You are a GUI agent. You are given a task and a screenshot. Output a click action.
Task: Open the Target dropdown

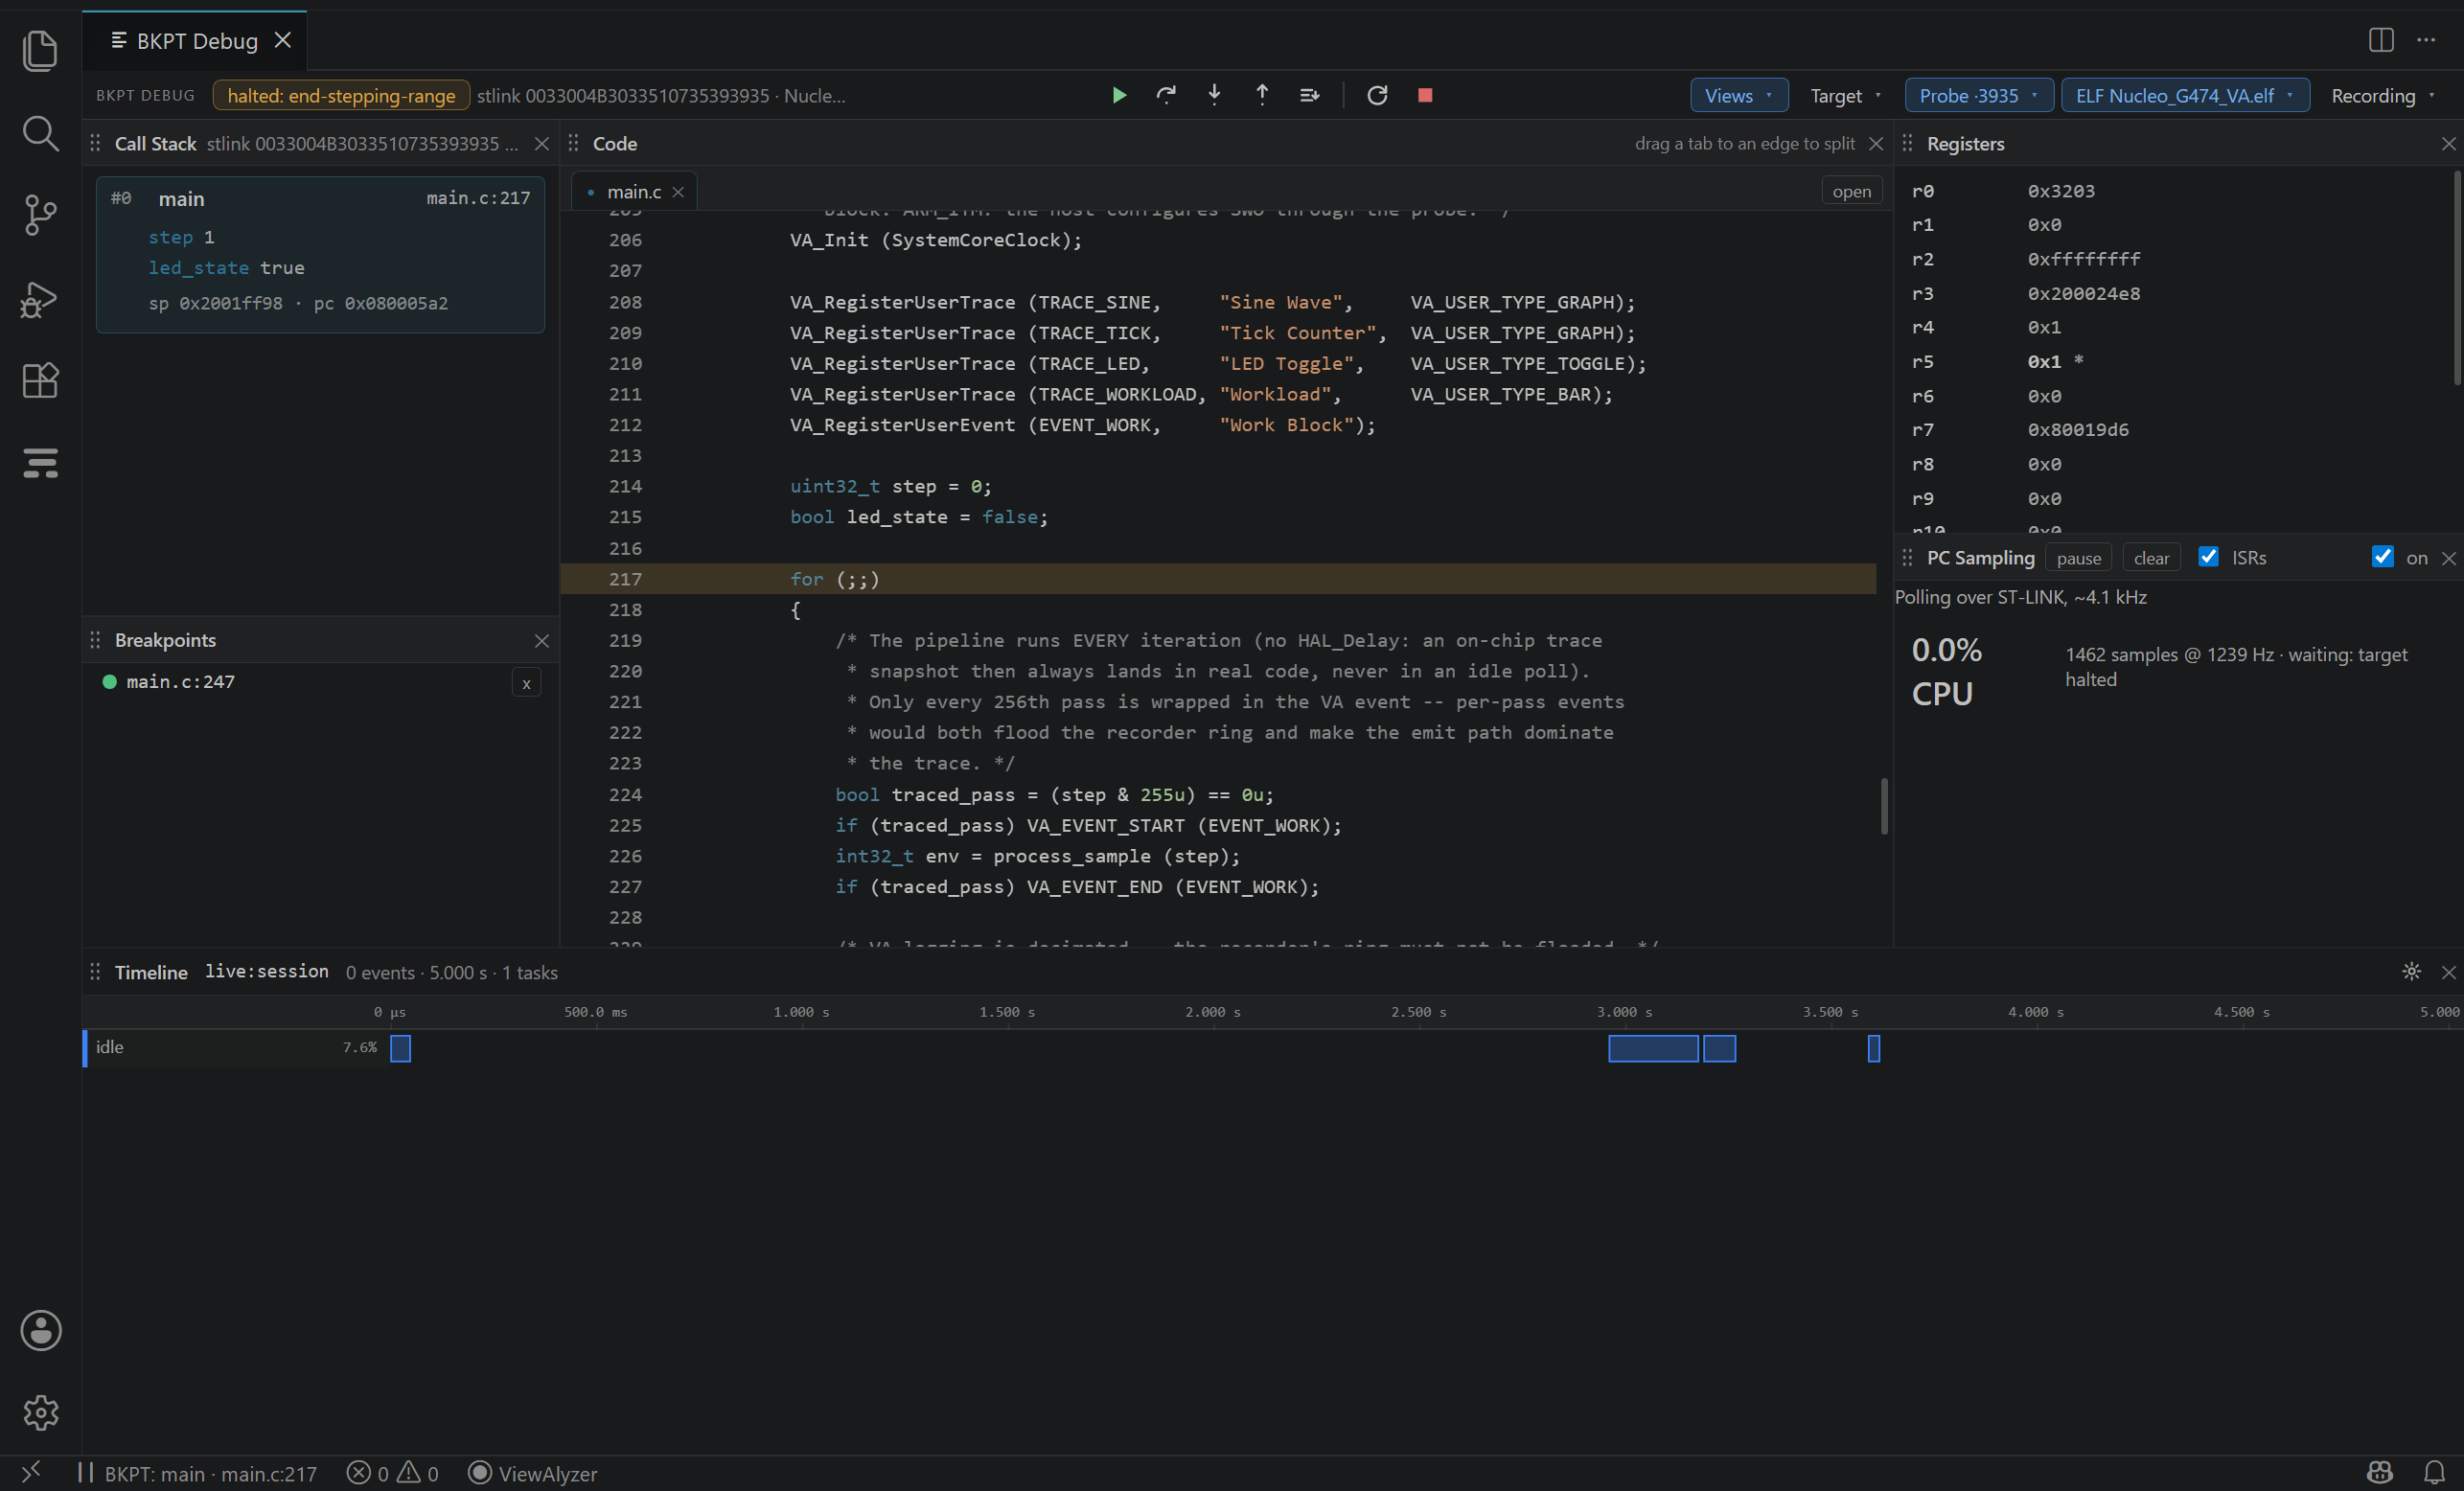click(1846, 96)
